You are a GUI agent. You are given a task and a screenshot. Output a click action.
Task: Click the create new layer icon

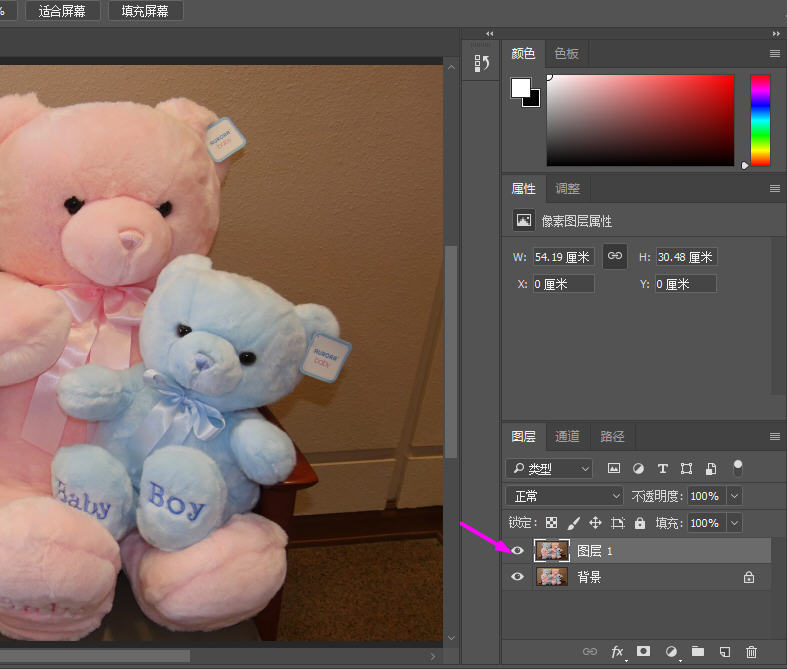(725, 652)
